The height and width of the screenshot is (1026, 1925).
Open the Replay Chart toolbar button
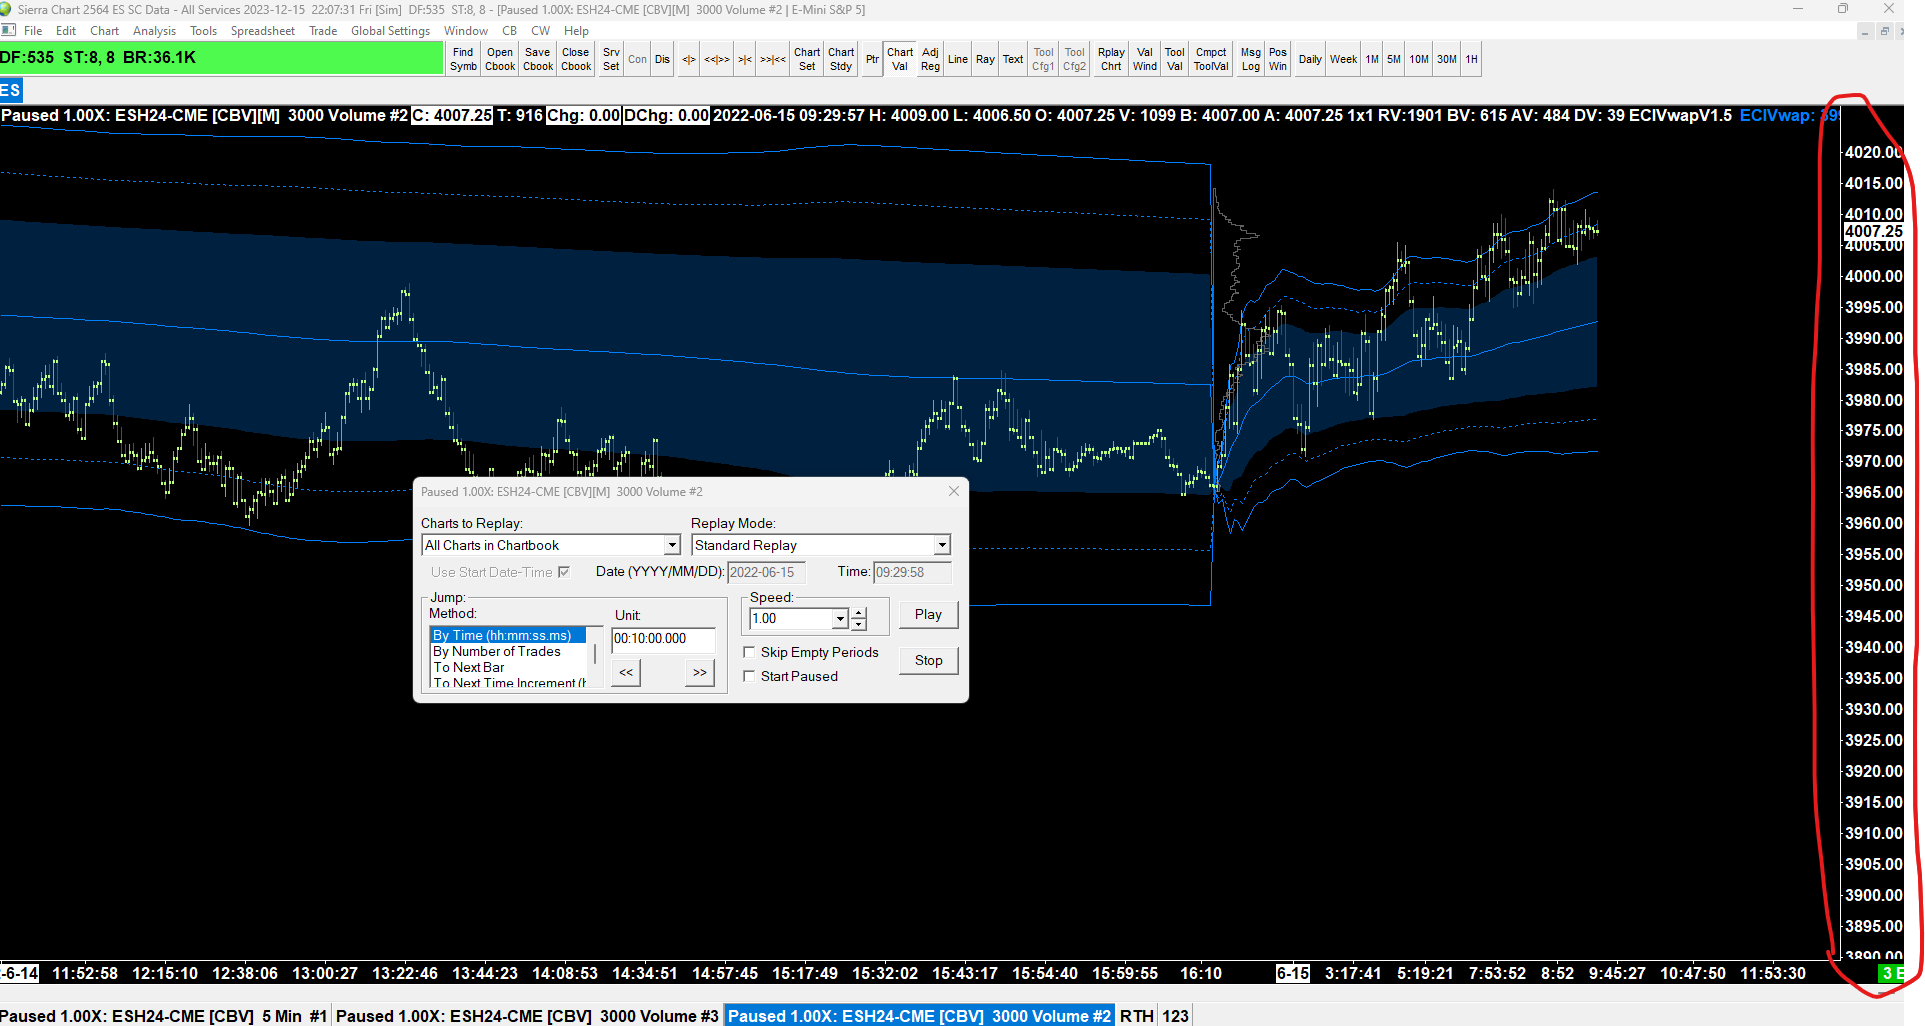click(x=1111, y=59)
